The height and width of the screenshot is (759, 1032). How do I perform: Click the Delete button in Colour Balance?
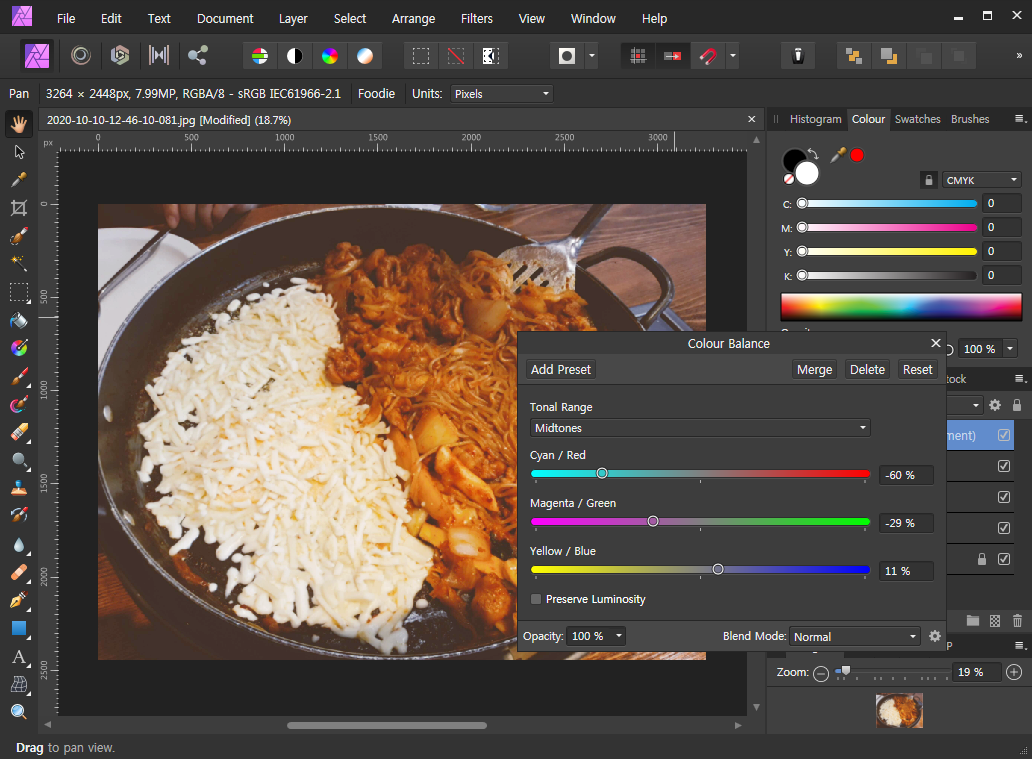click(x=867, y=369)
